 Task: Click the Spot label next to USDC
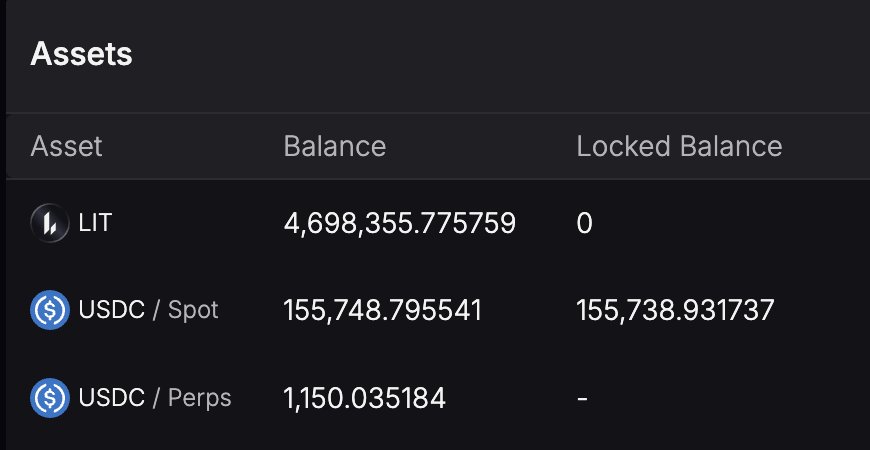193,311
